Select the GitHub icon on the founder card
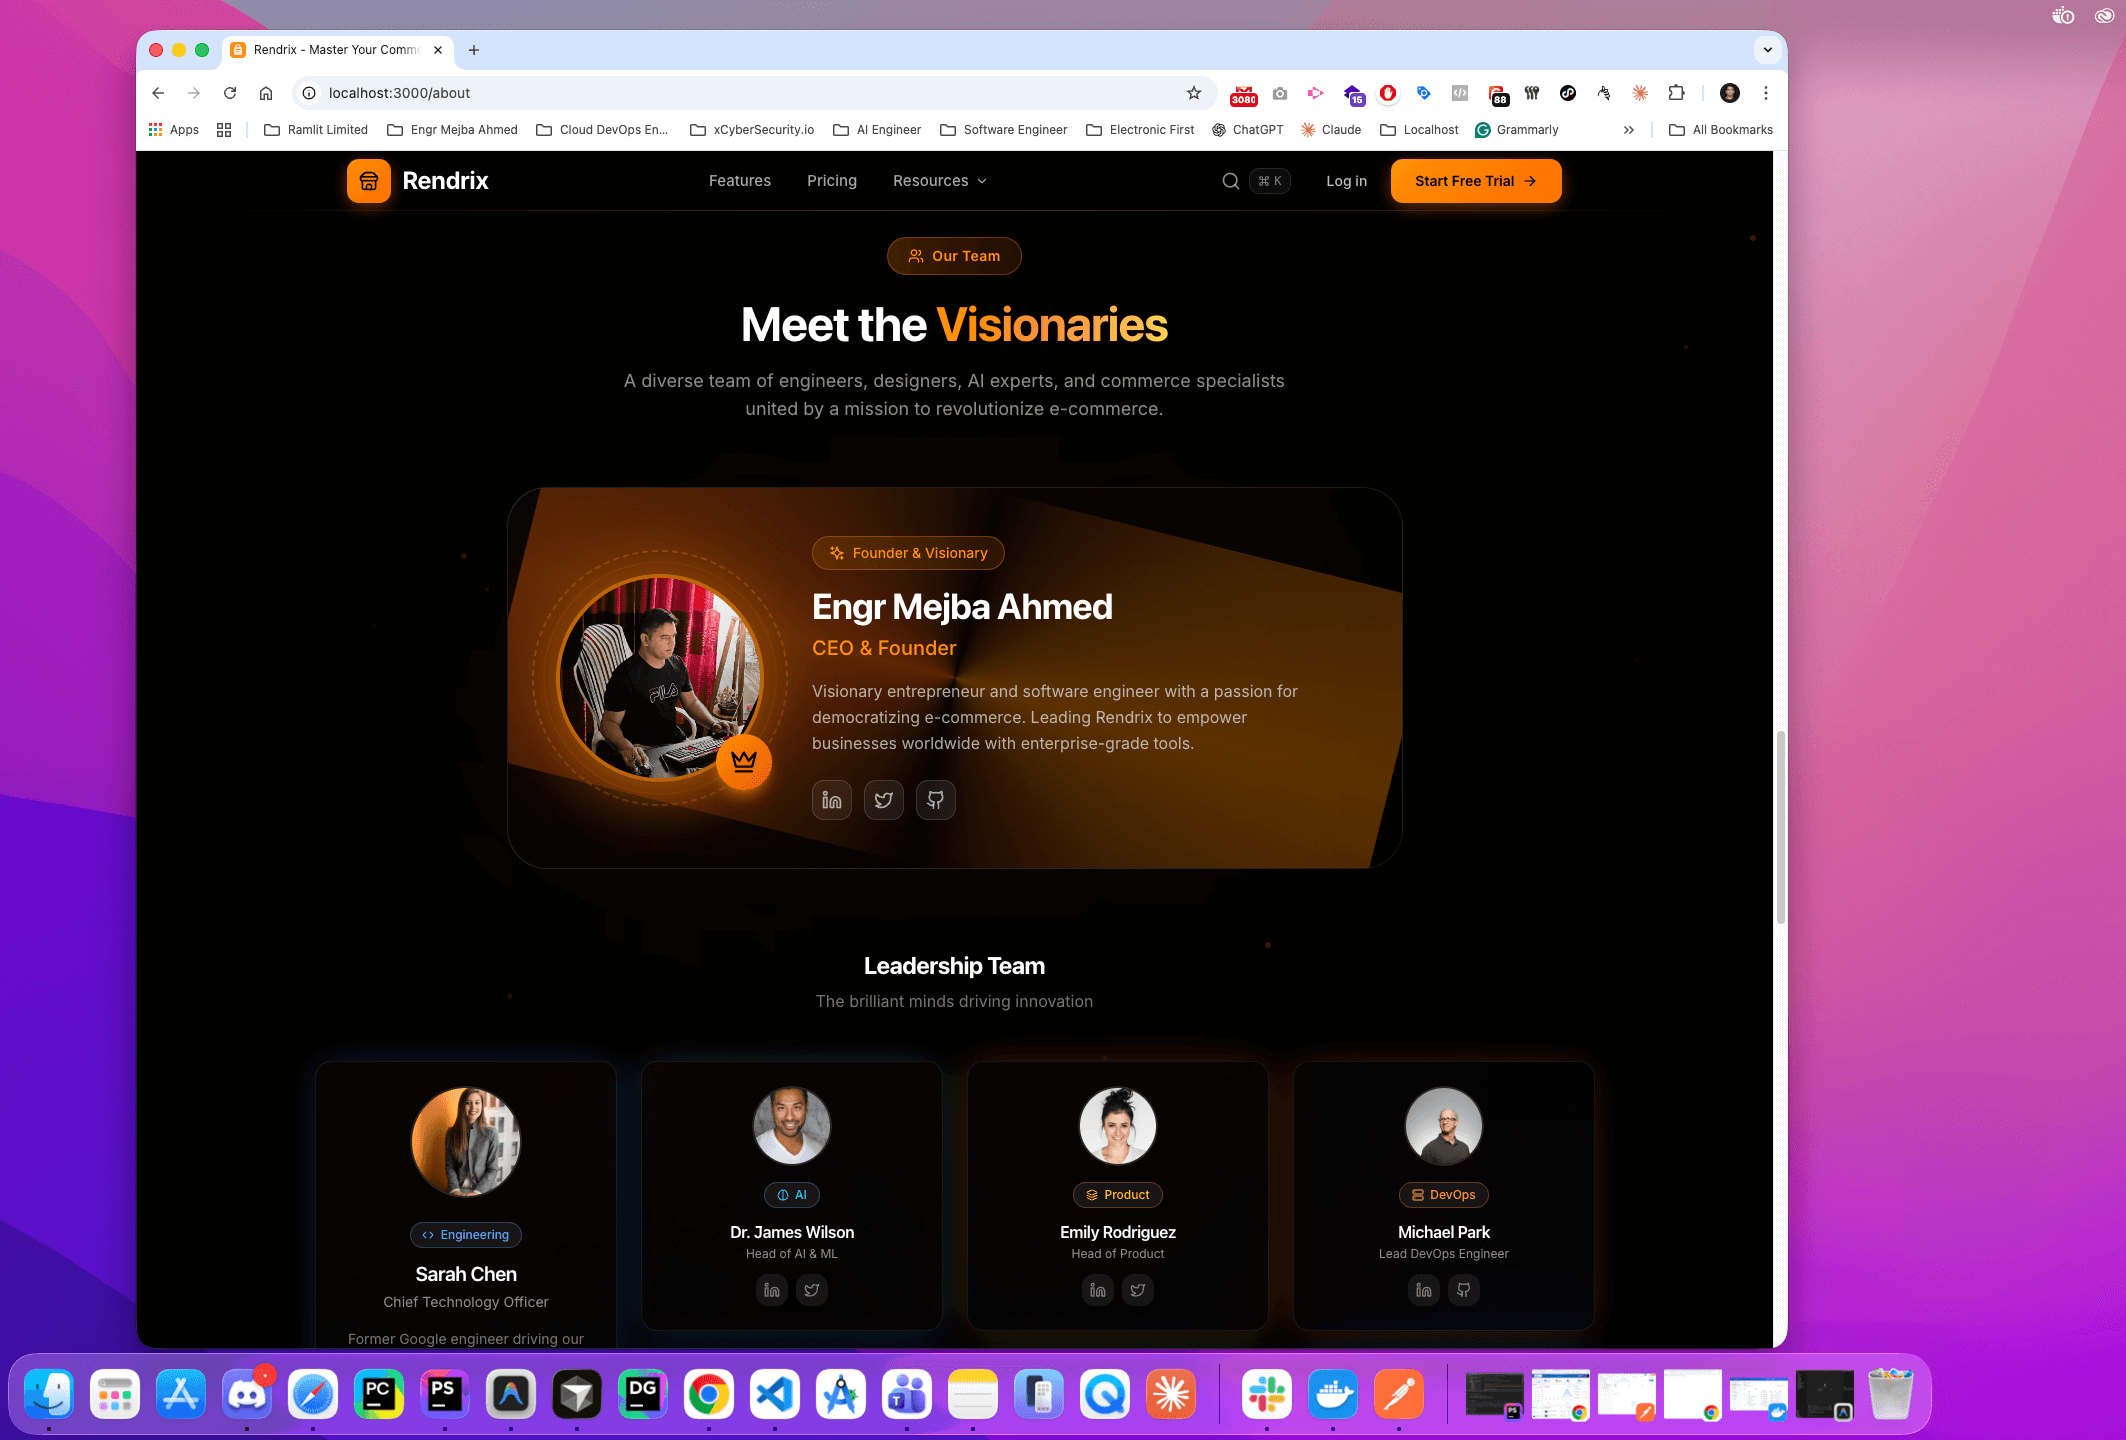The width and height of the screenshot is (2126, 1440). tap(935, 800)
